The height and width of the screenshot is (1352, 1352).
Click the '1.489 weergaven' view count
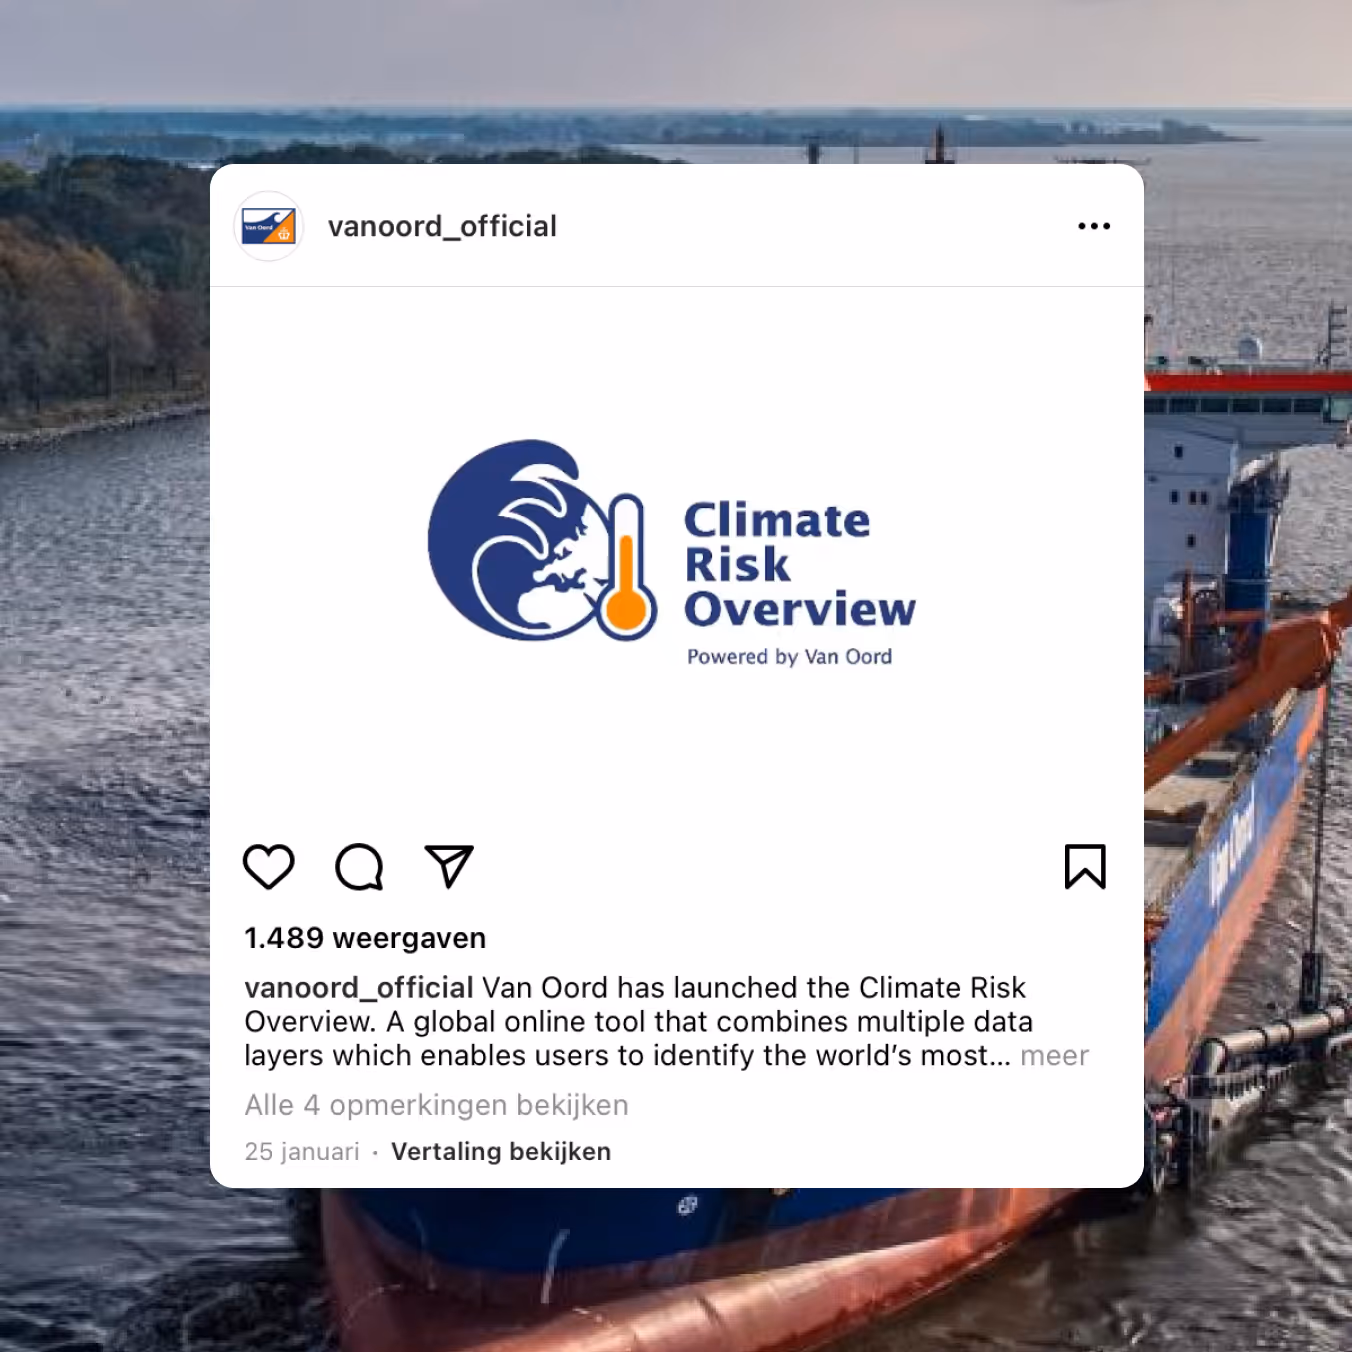pos(365,938)
